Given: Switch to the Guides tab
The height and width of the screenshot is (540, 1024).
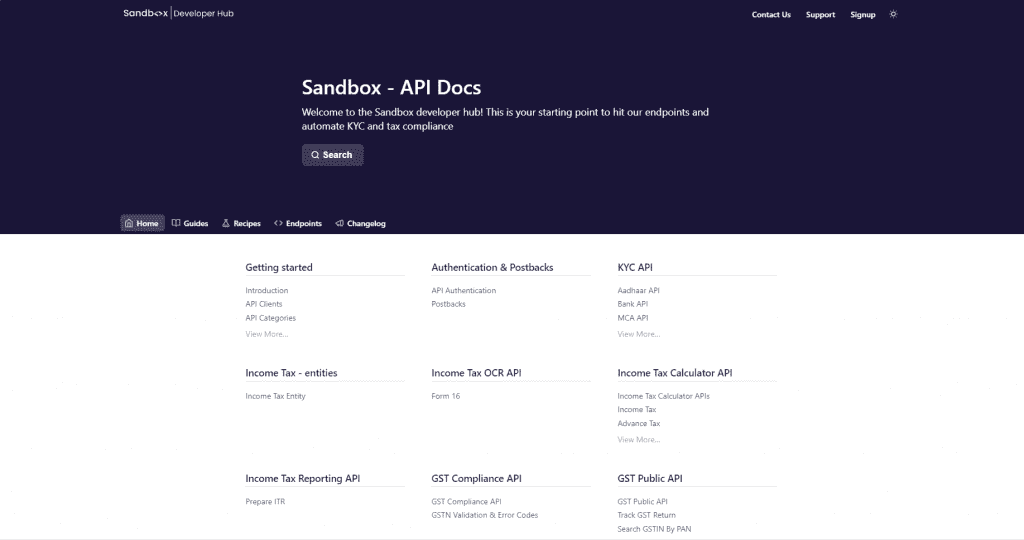Looking at the screenshot, I should click(x=190, y=223).
